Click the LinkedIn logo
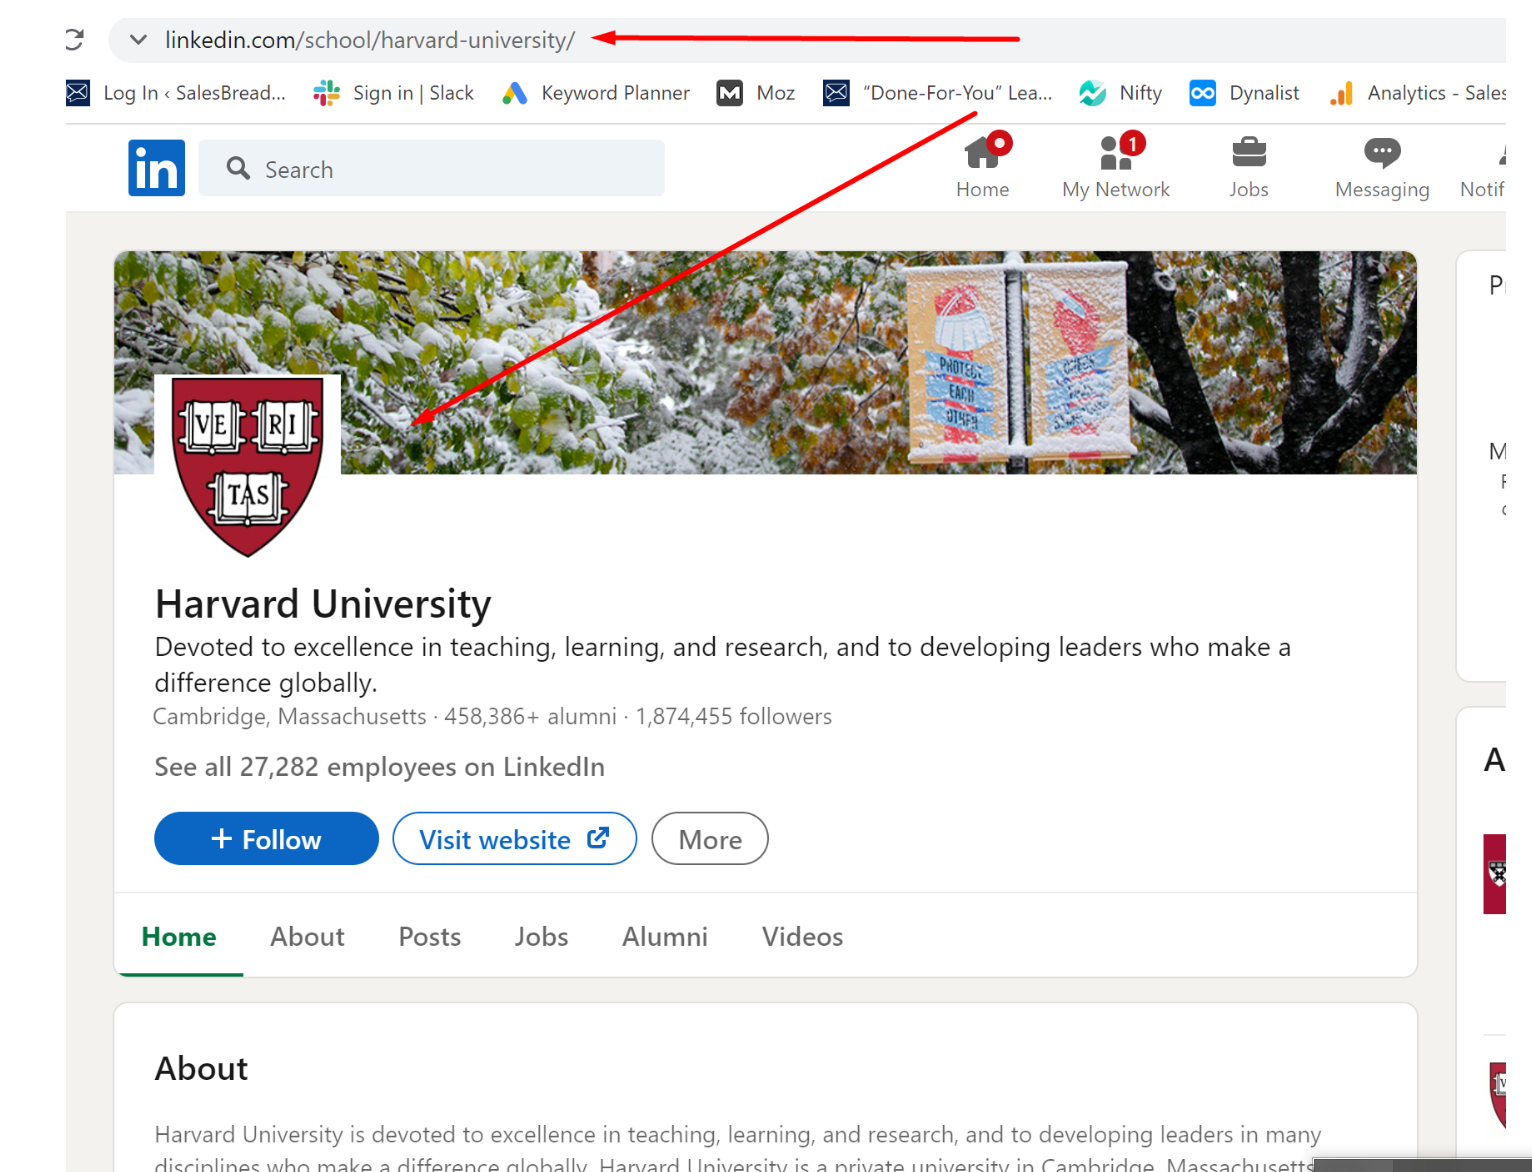Screen dimensions: 1532x1172 point(156,168)
